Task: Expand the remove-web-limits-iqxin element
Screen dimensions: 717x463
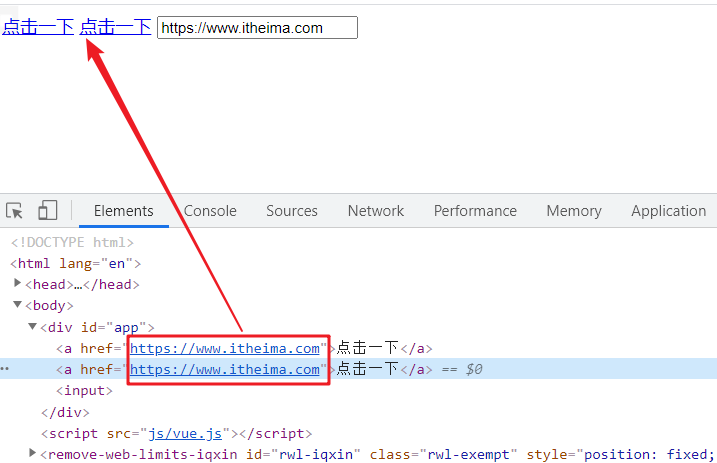Action: (33, 455)
